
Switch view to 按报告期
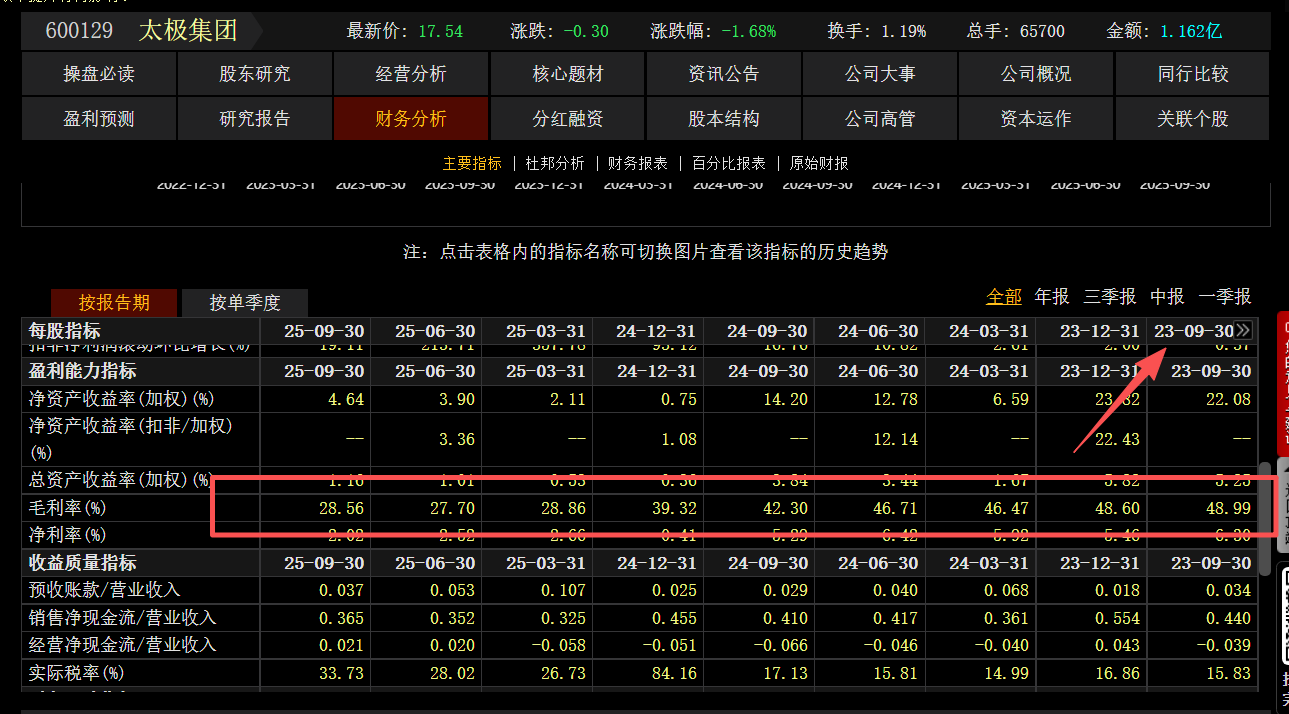114,303
